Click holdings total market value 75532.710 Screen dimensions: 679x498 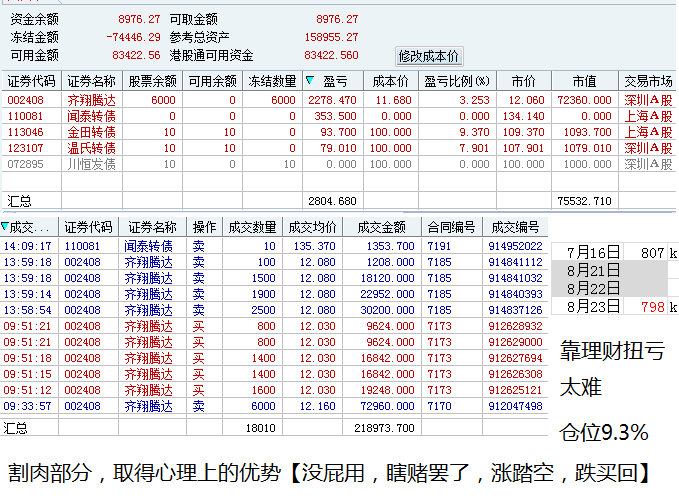pos(585,201)
